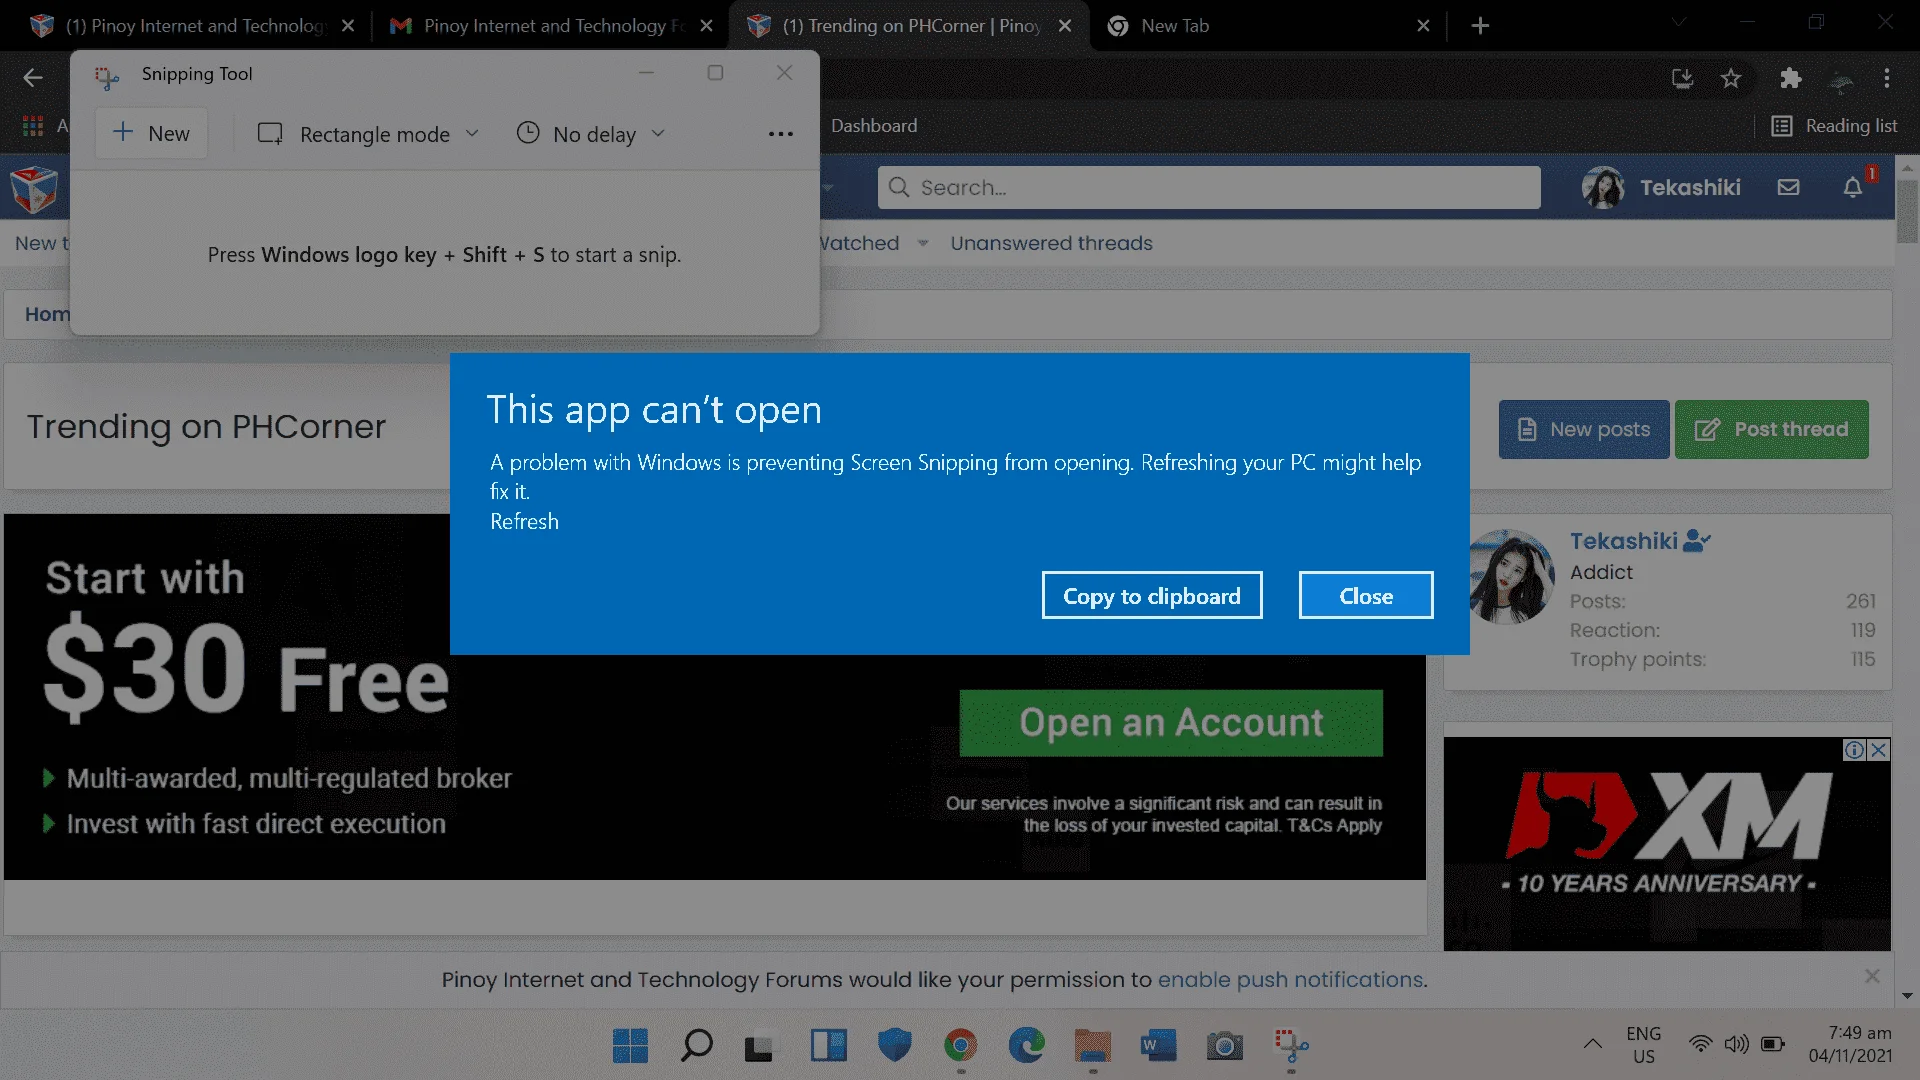Click the Post thread button
Viewport: 1920px width, 1080px height.
point(1772,429)
